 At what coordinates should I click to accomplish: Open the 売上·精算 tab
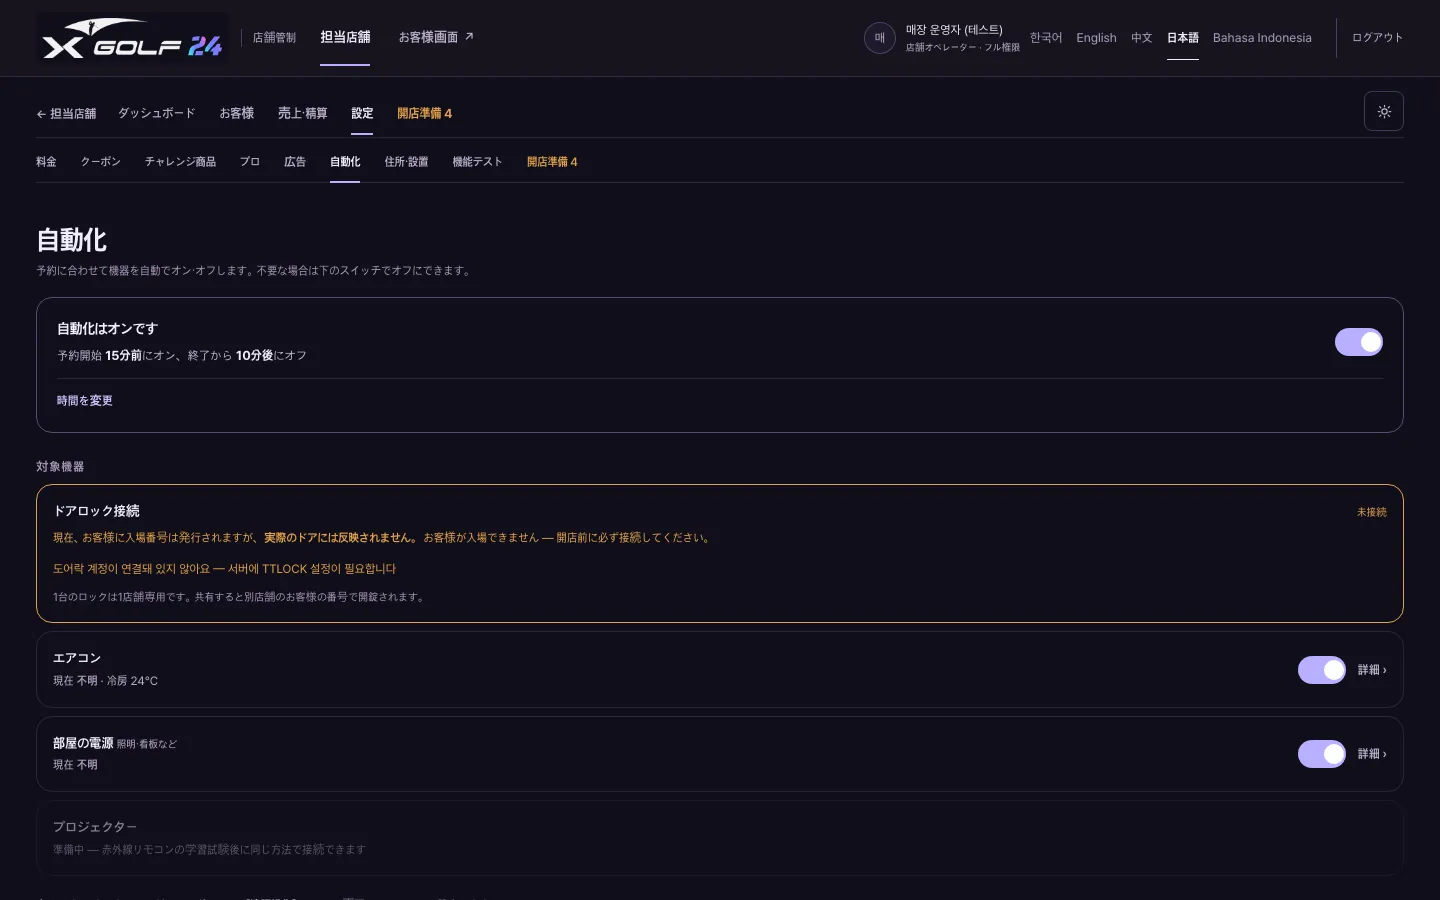[x=303, y=114]
